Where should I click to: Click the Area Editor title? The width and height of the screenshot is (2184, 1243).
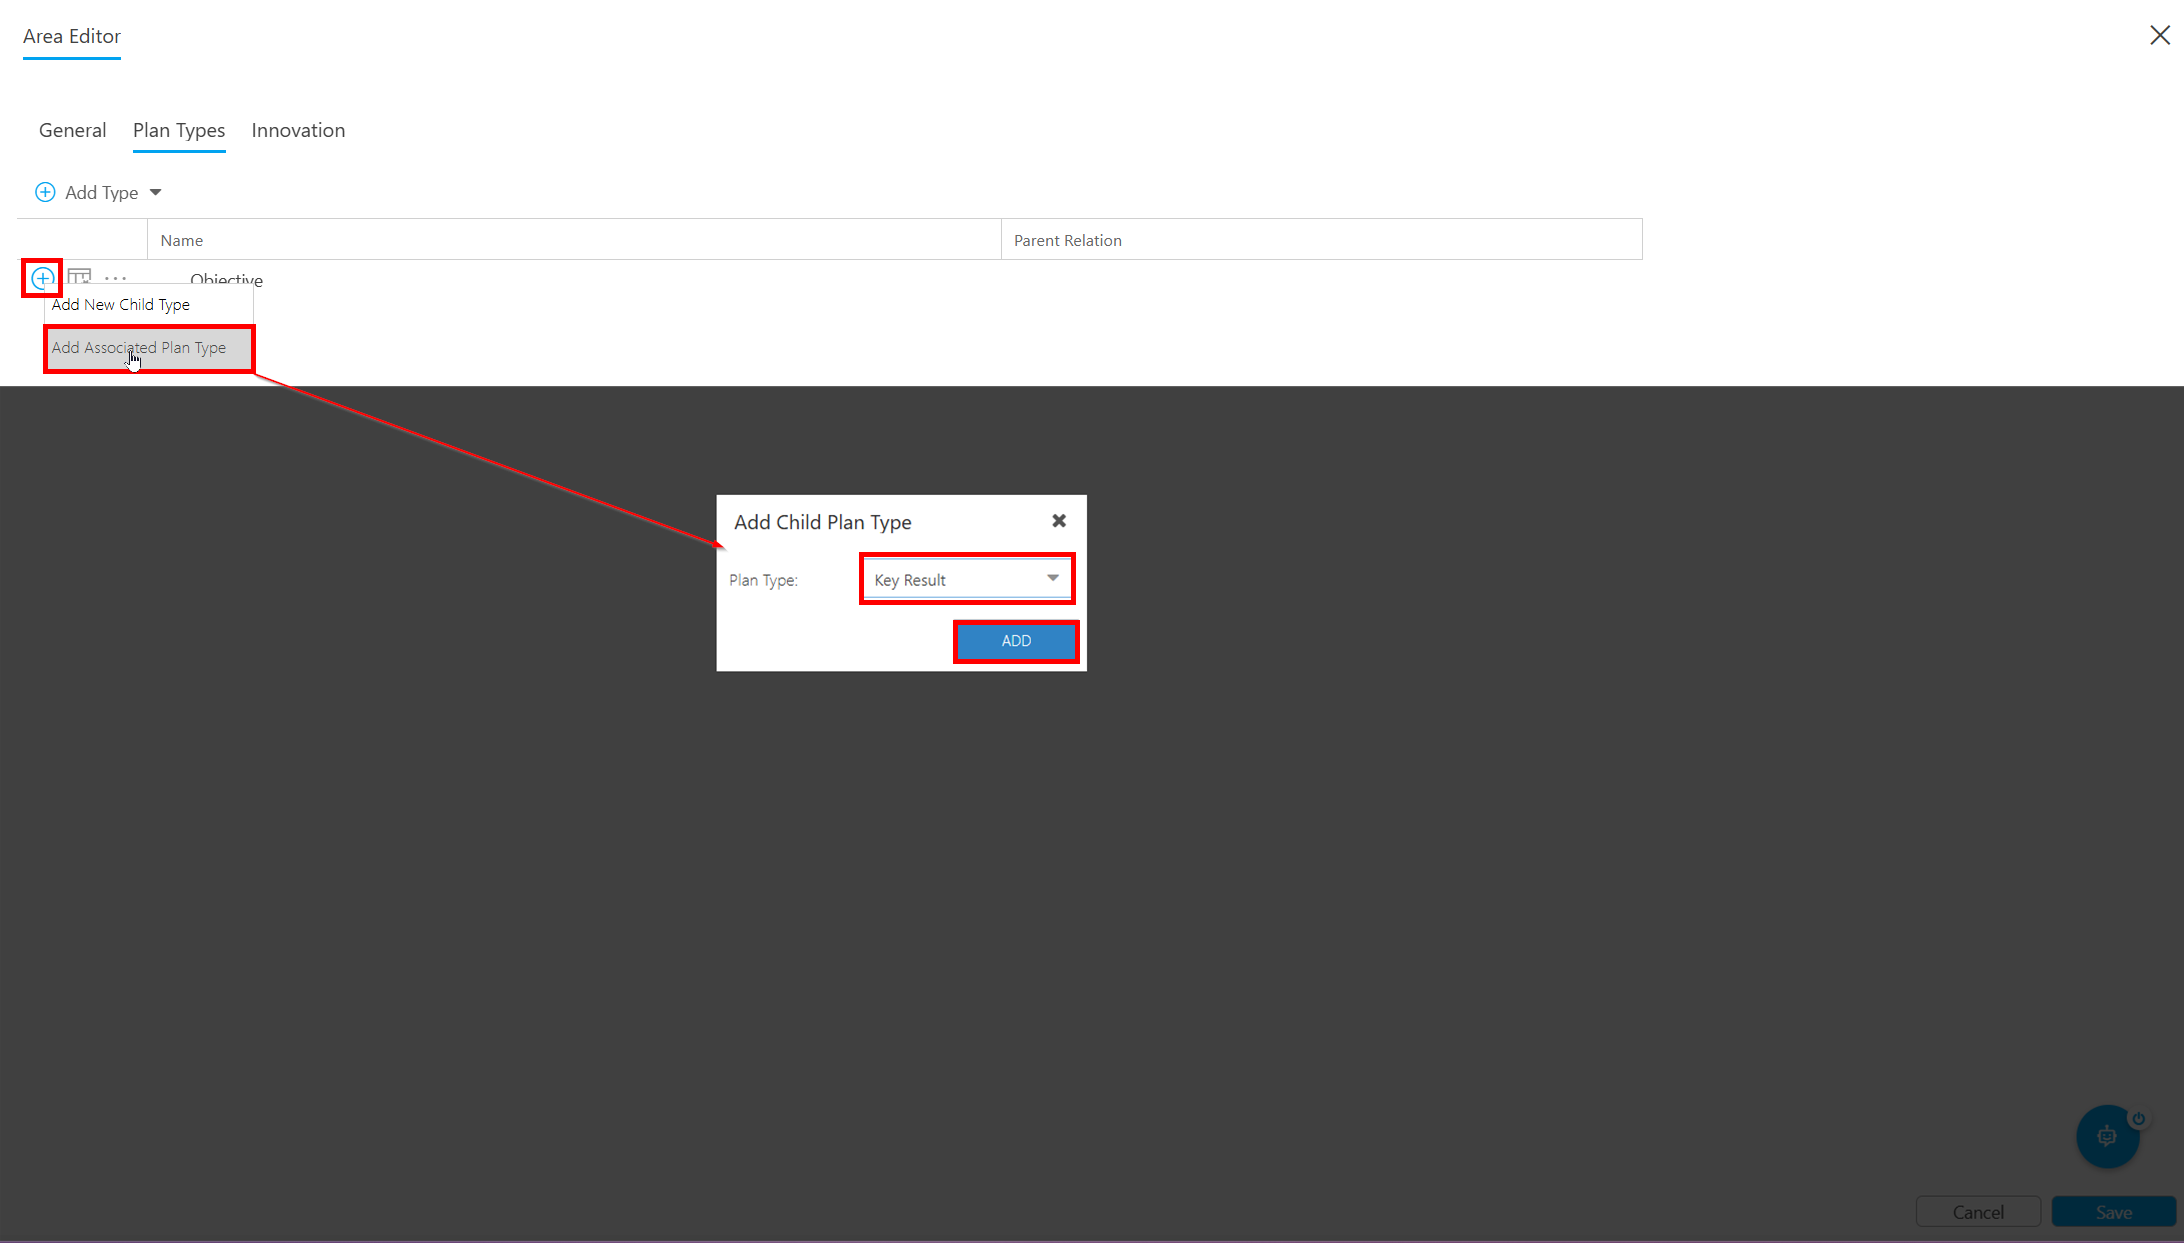[72, 36]
